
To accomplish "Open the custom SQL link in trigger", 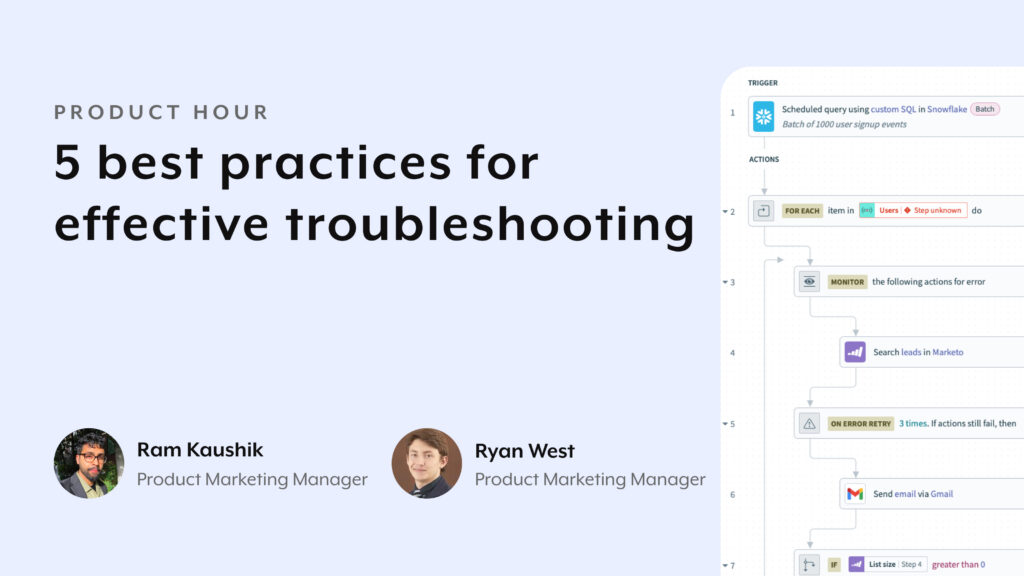I will point(893,109).
